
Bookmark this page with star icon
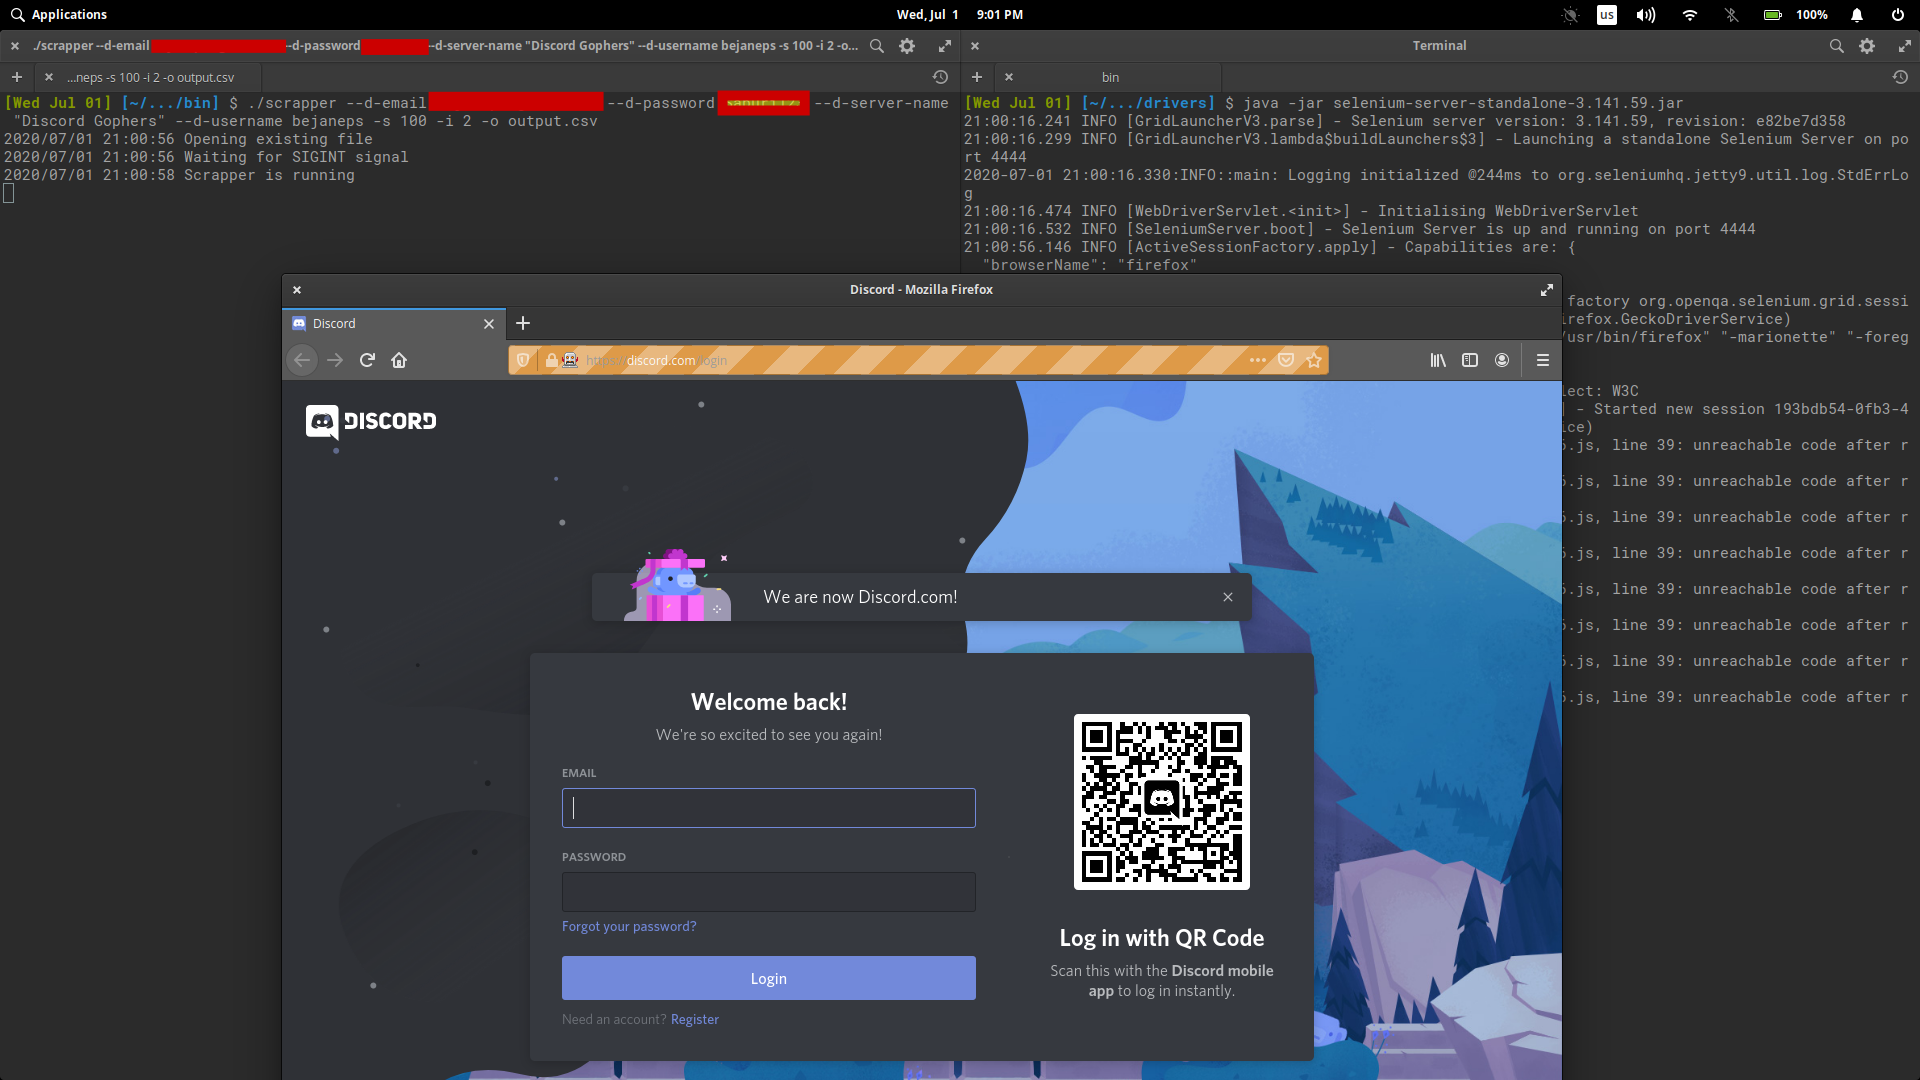[1314, 360]
